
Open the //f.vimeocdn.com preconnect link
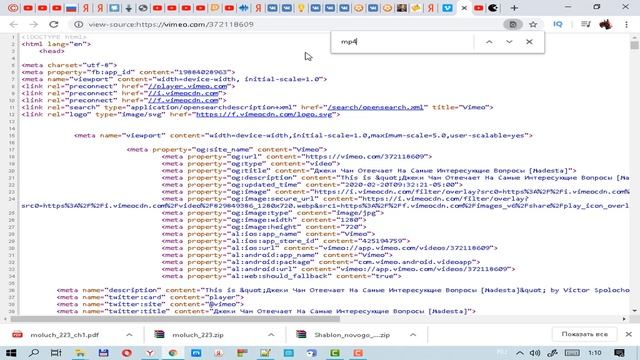[183, 100]
